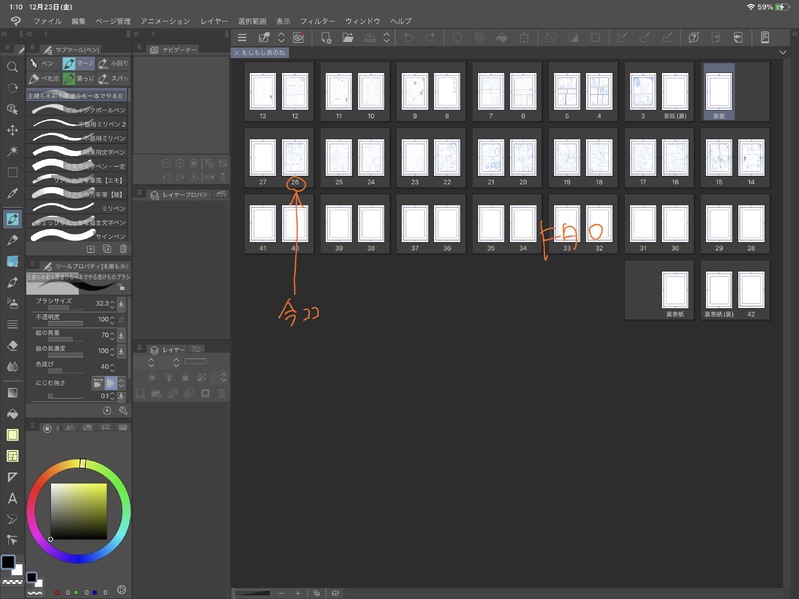Select the Auto select magic wand tool
The image size is (799, 599).
click(12, 151)
